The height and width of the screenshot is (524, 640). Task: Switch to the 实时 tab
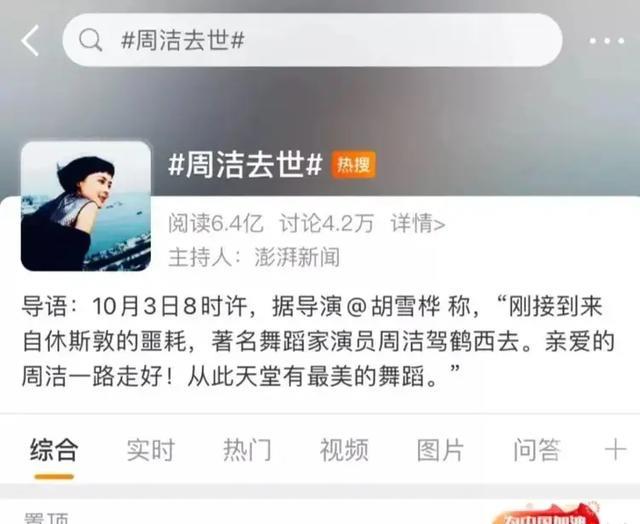151,450
